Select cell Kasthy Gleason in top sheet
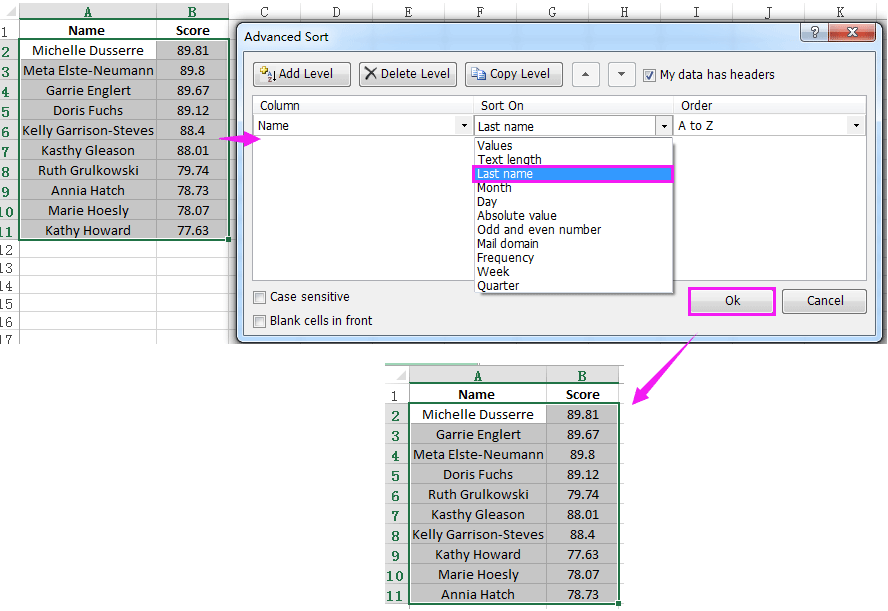The image size is (888, 611). click(88, 151)
